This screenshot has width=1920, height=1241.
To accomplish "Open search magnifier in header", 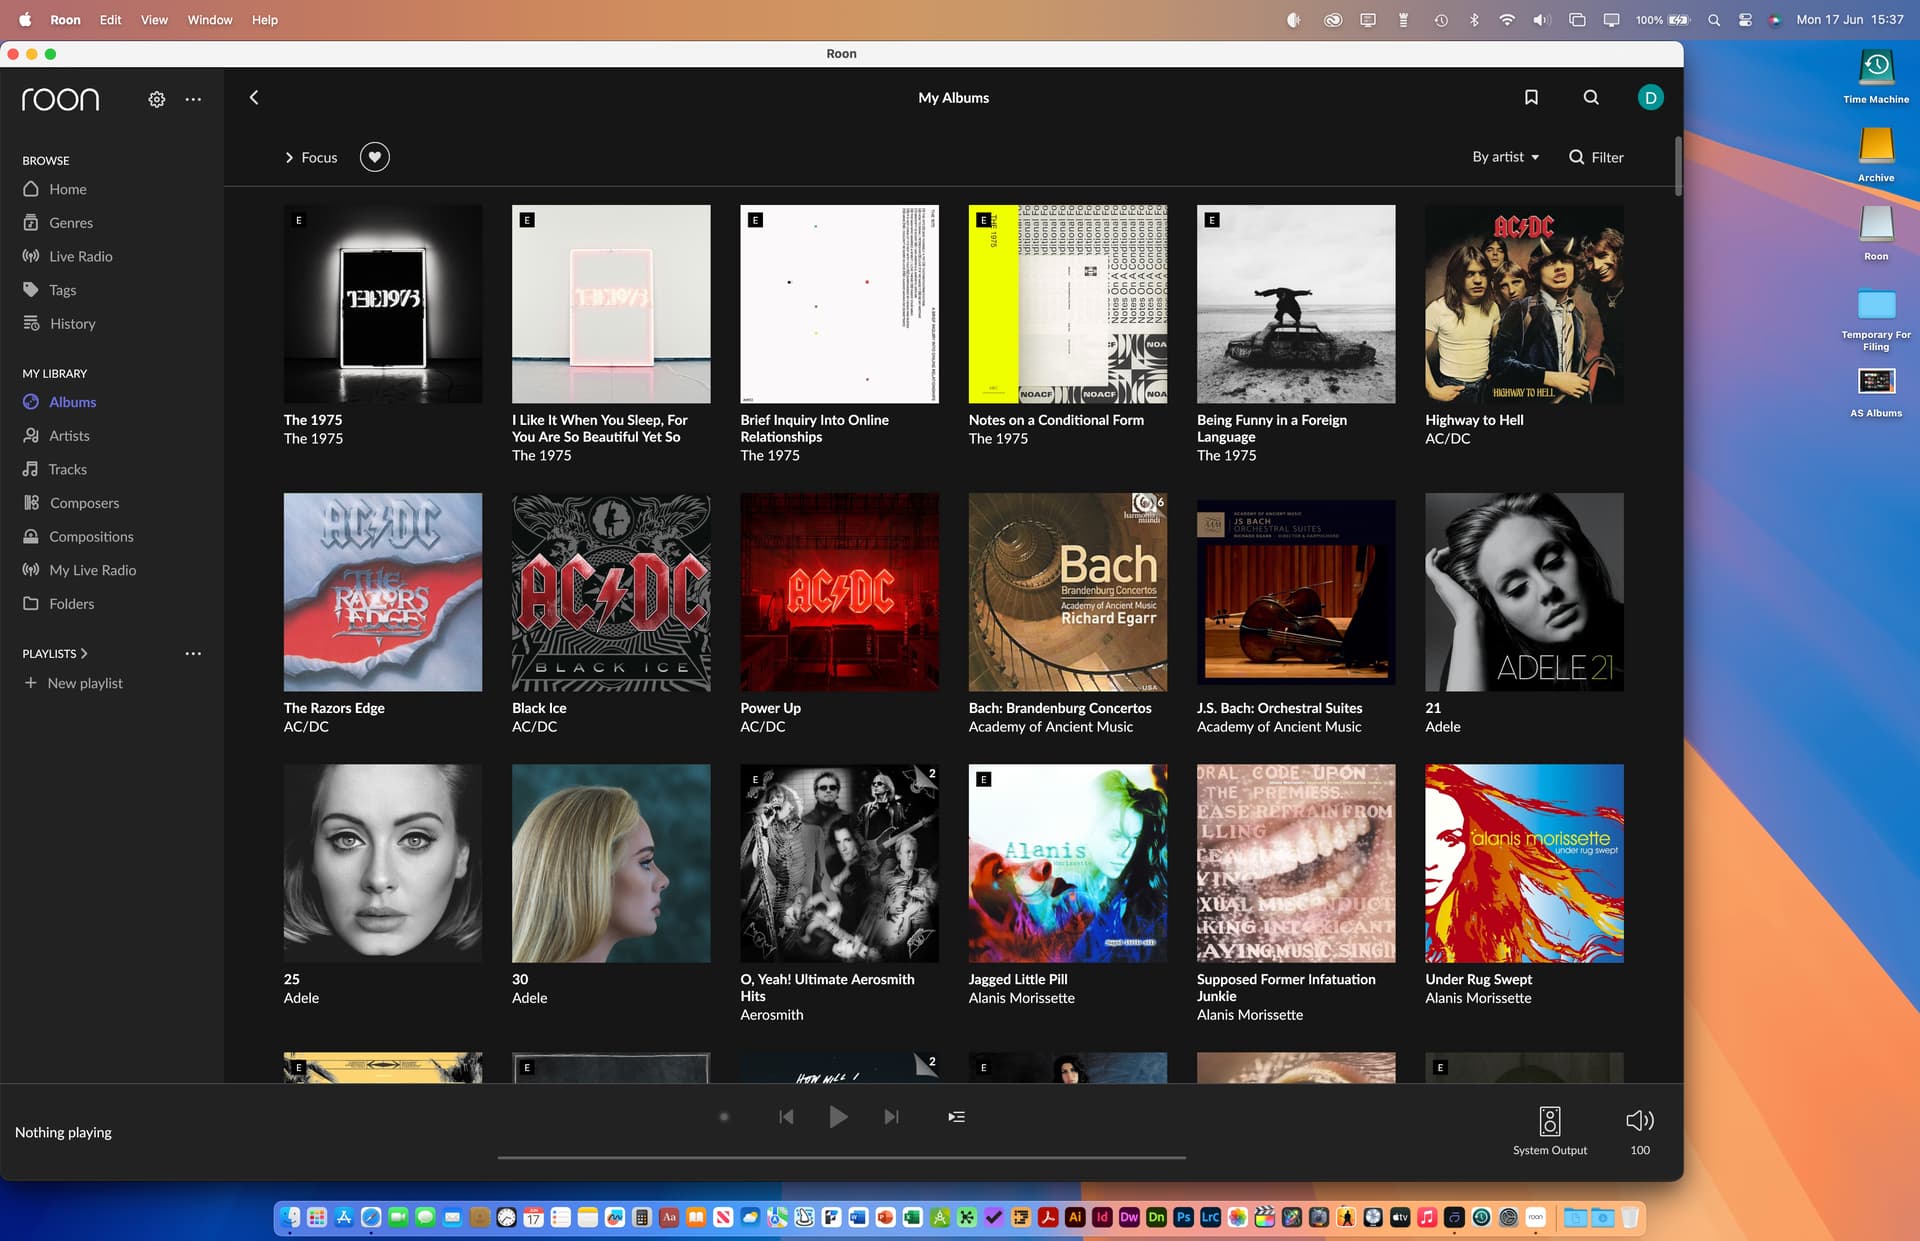I will coord(1591,97).
